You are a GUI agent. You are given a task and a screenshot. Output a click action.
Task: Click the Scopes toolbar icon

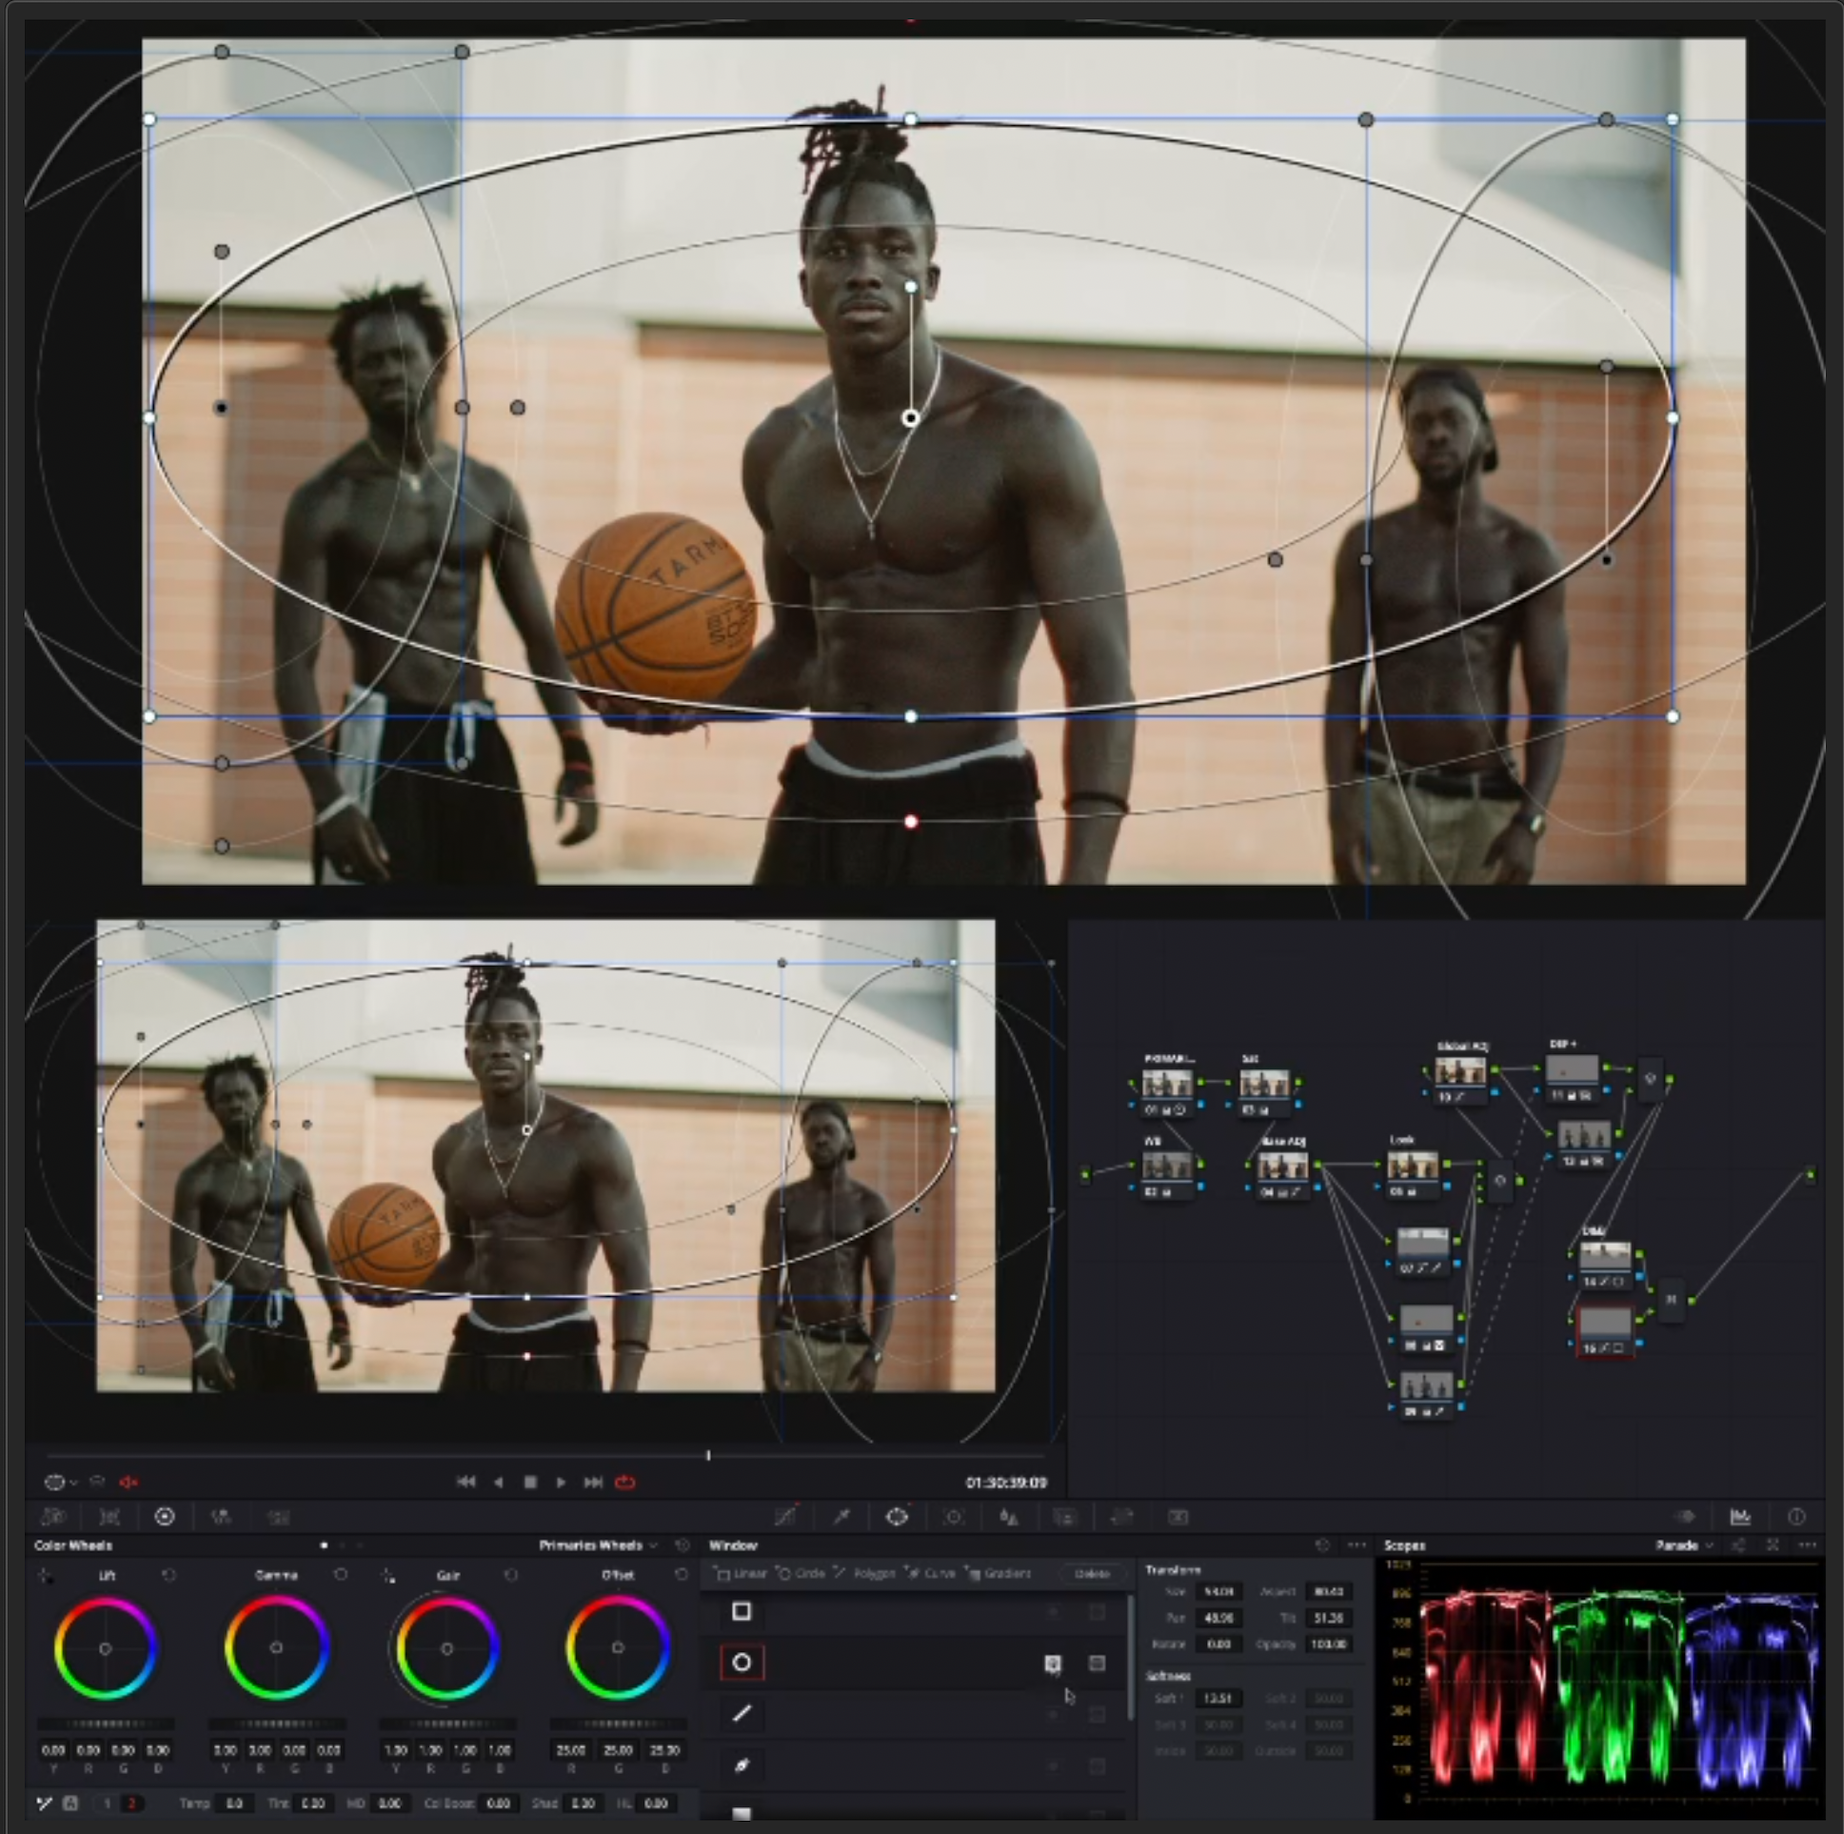pyautogui.click(x=1740, y=1517)
